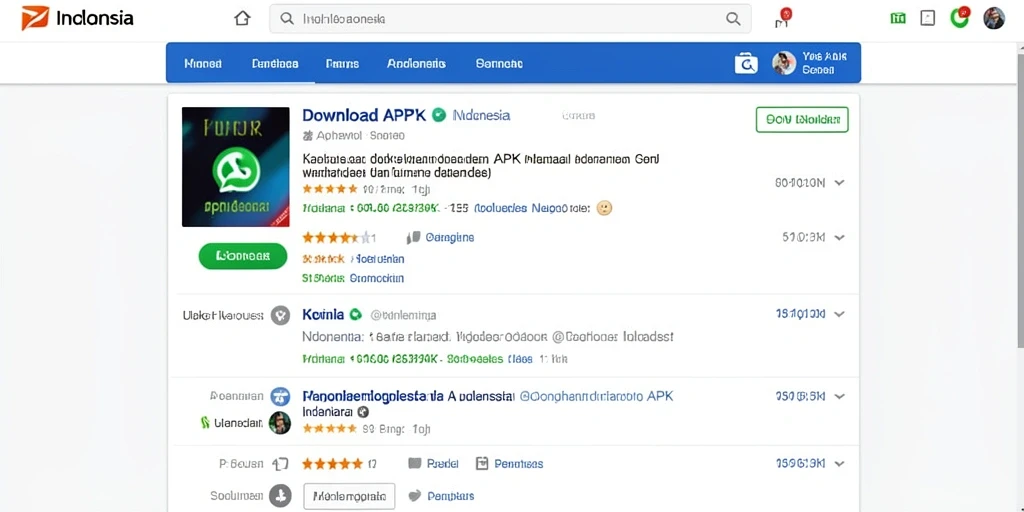Screen dimensions: 1024x512
Task: Select the Nioned tab in the blue bar
Action: 203,64
